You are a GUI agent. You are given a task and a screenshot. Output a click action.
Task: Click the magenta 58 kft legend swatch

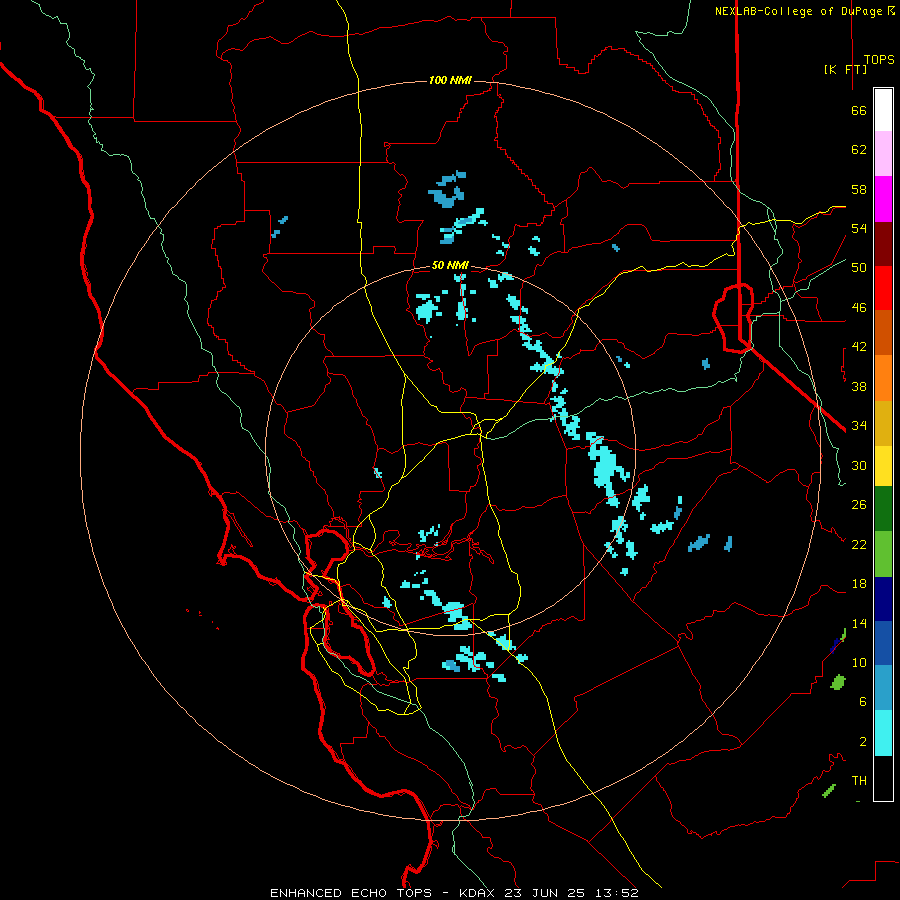coord(883,199)
